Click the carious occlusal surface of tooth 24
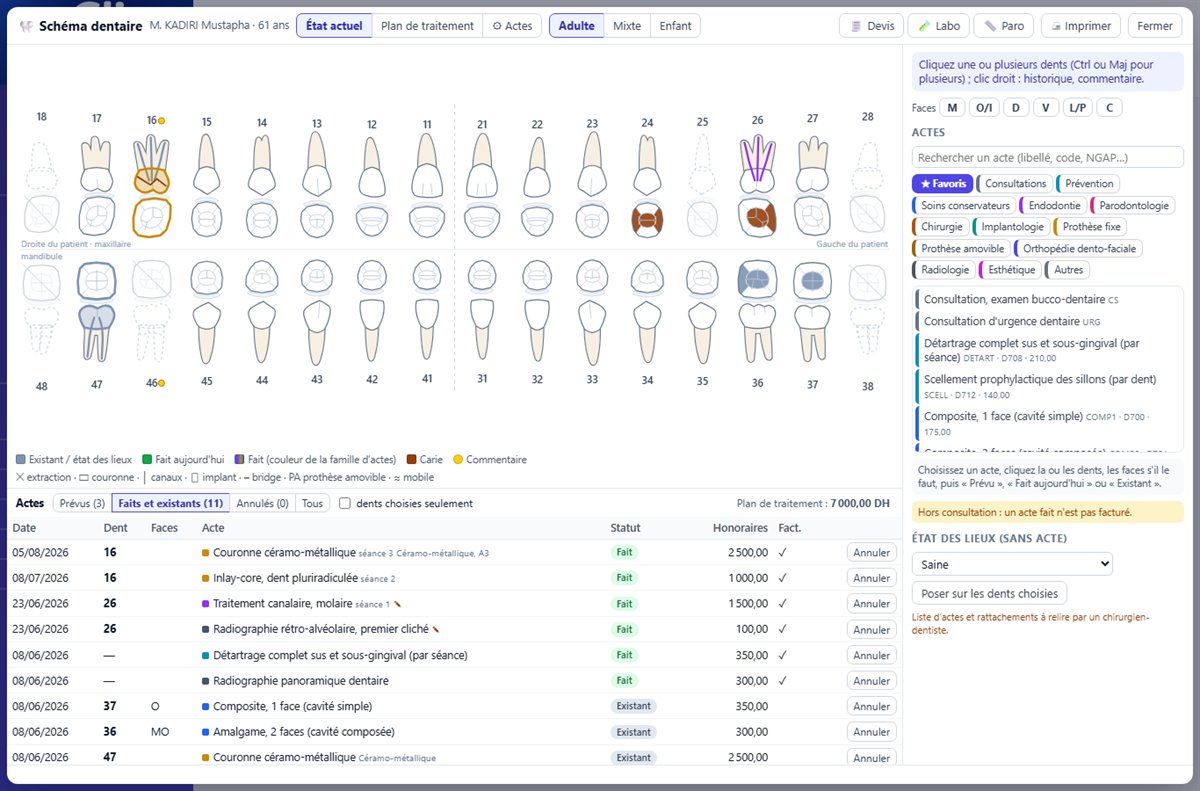The width and height of the screenshot is (1200, 791). coord(647,219)
